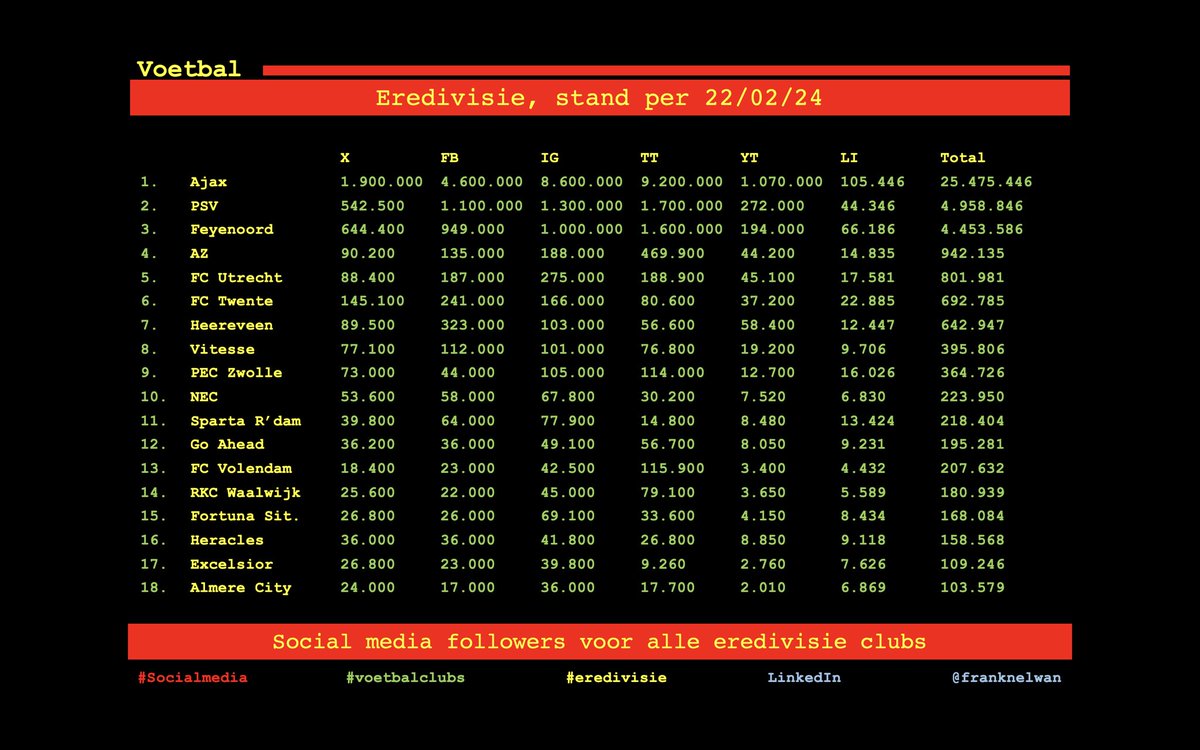
Task: Select the Sparta R'dam club name
Action: 245,421
